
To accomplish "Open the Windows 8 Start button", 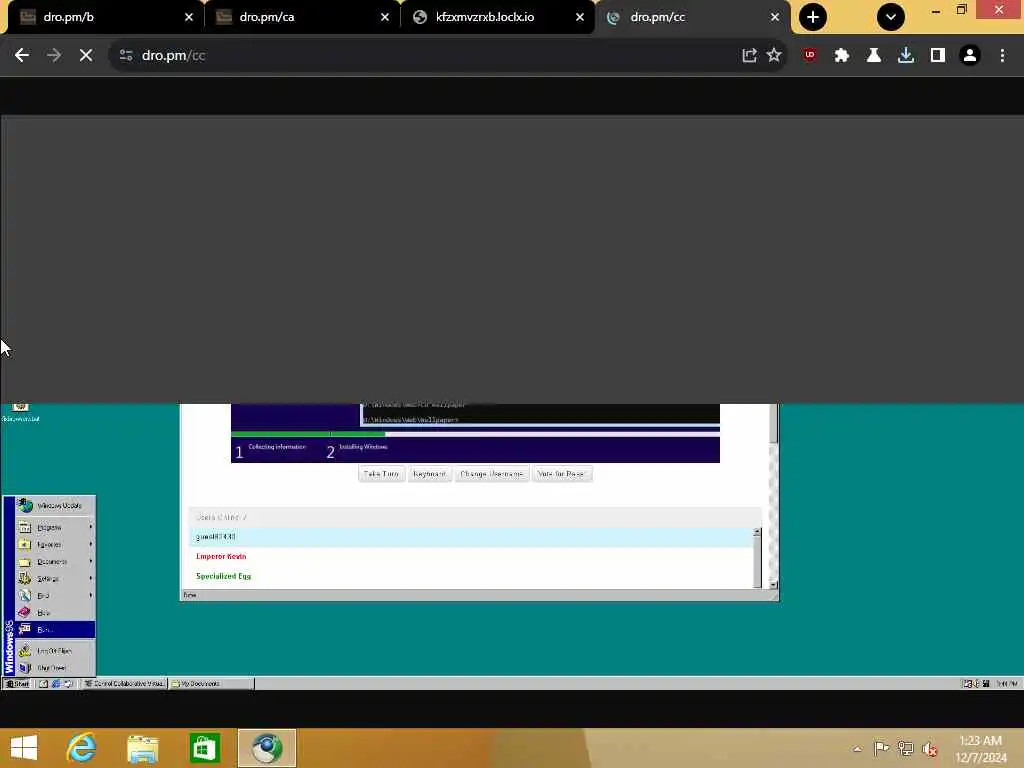I will pyautogui.click(x=24, y=748).
